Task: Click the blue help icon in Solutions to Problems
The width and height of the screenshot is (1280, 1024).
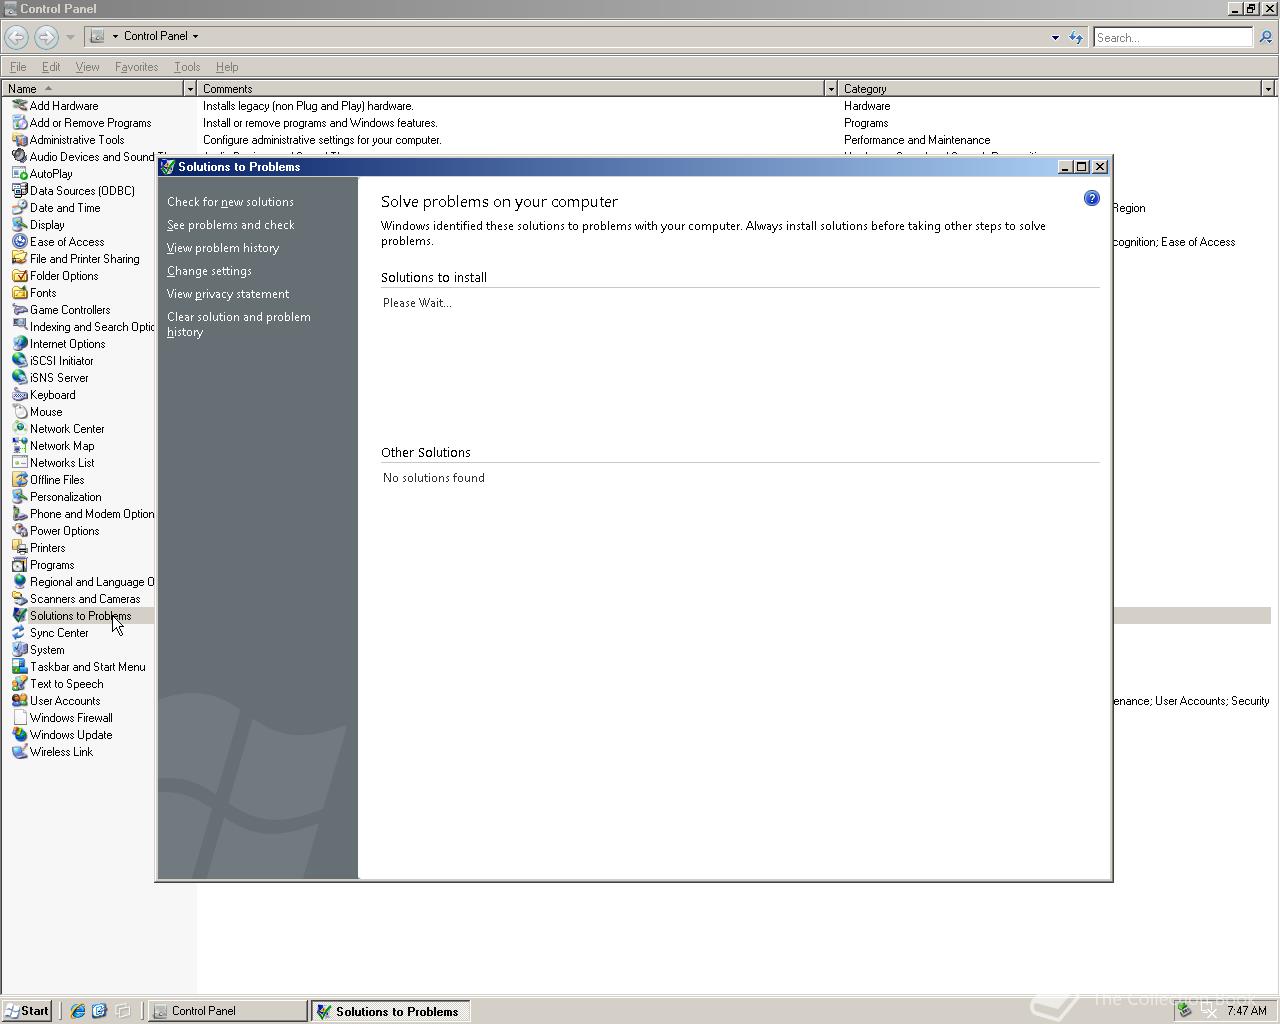Action: [1091, 198]
